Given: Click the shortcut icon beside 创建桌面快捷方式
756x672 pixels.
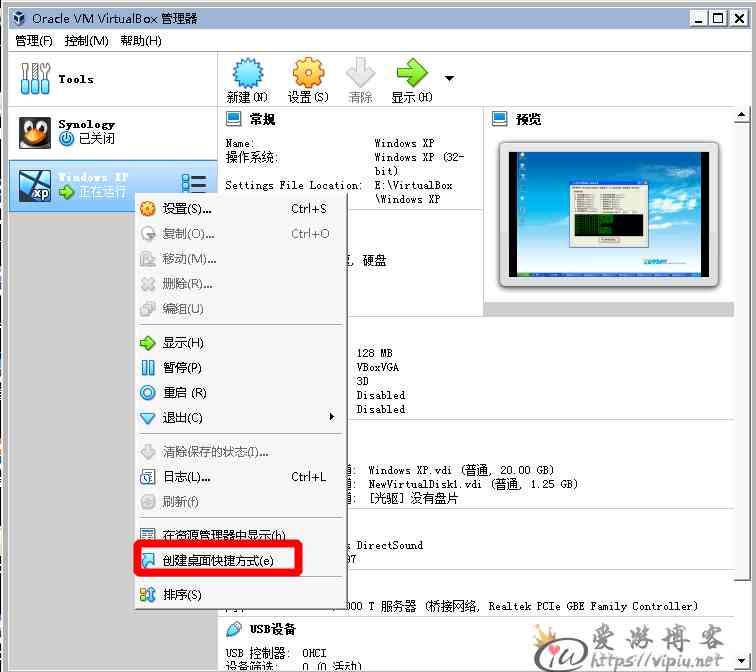Looking at the screenshot, I should pyautogui.click(x=148, y=560).
